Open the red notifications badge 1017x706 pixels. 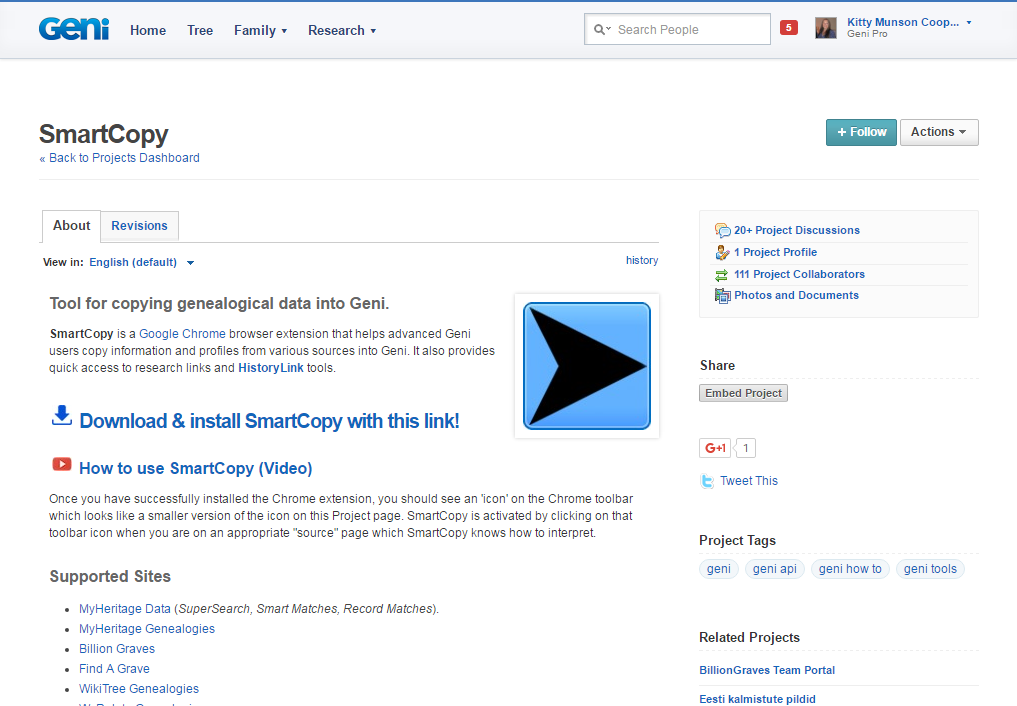point(789,27)
